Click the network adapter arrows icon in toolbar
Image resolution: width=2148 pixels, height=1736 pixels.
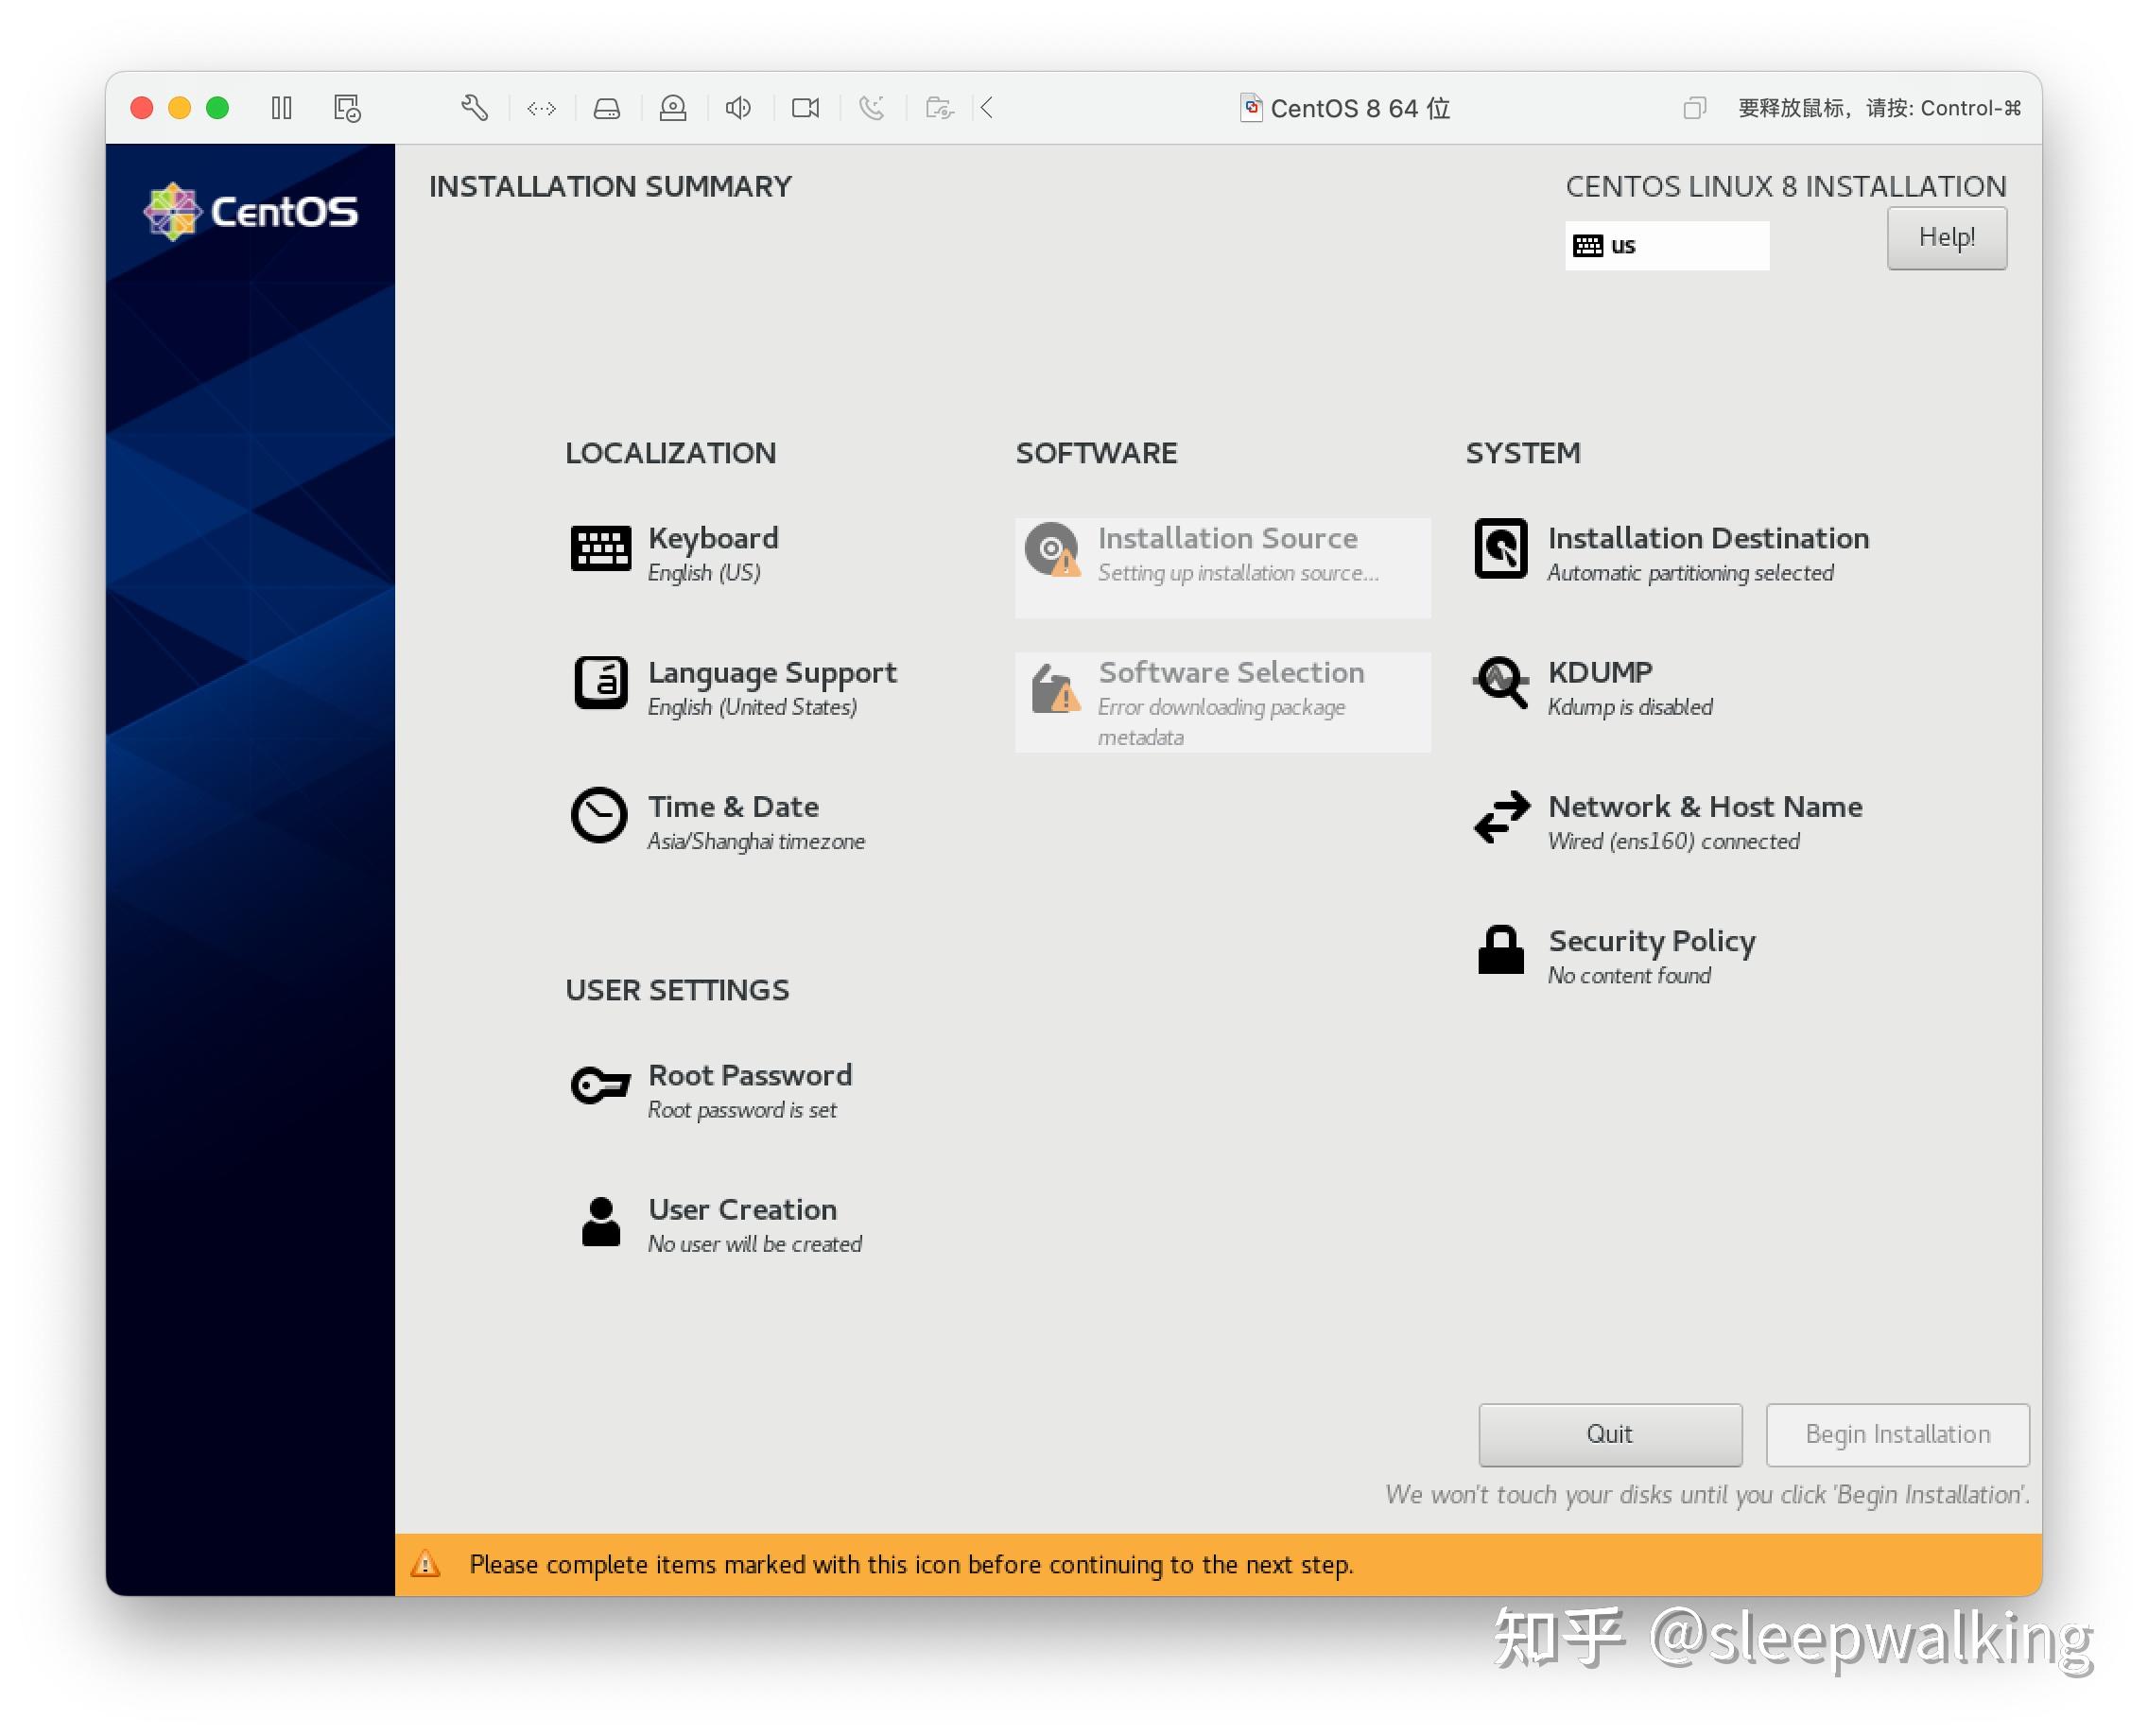point(541,108)
